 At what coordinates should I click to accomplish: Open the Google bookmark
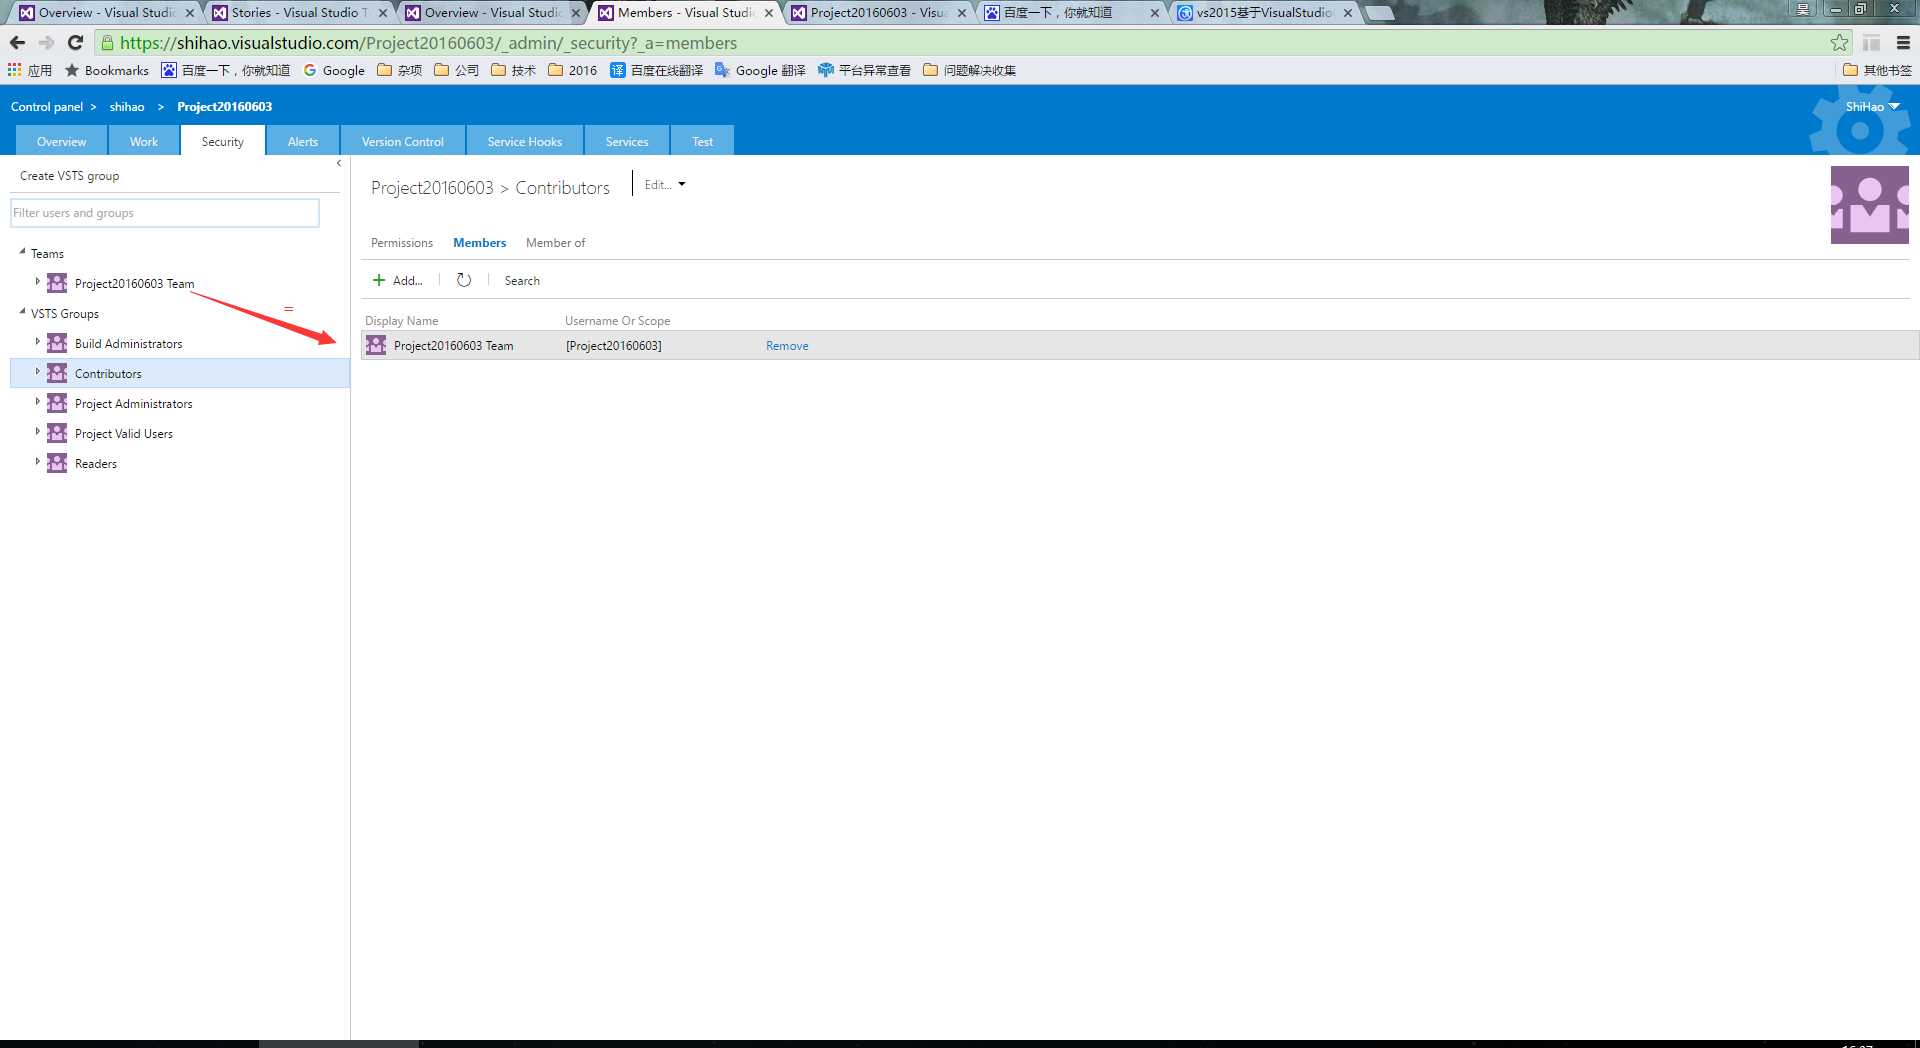pyautogui.click(x=334, y=70)
